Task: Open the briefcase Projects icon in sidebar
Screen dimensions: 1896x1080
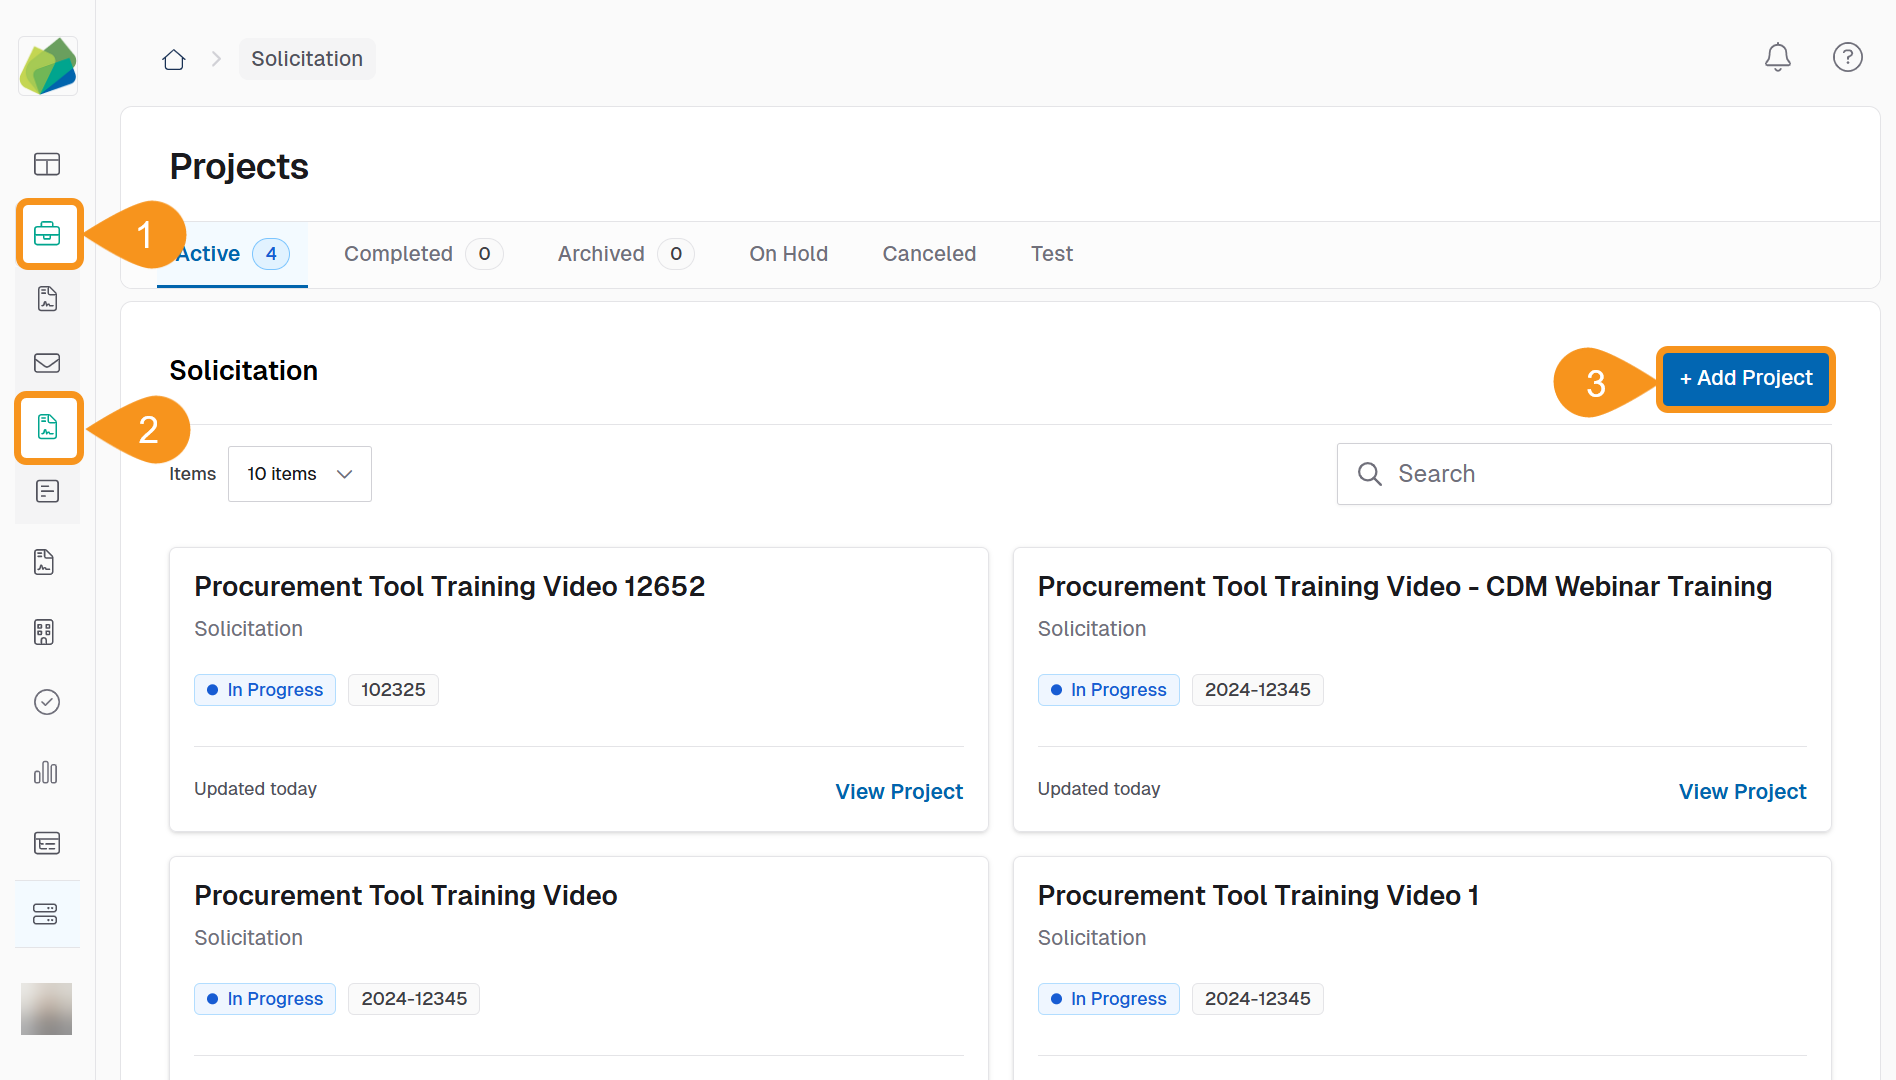Action: pyautogui.click(x=47, y=234)
